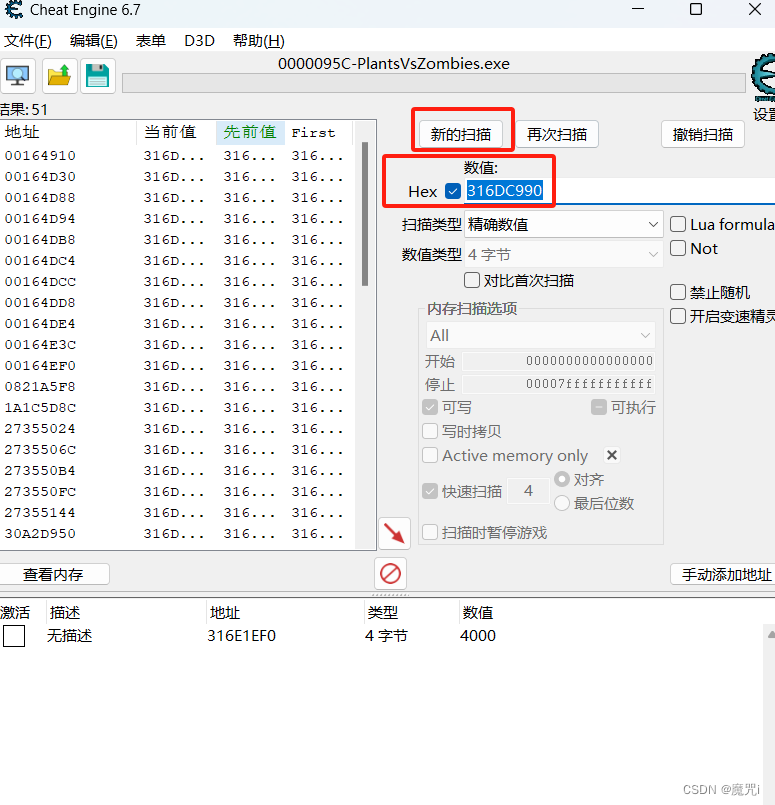The image size is (775, 805).
Task: Open the 数值类型 4 字节 dropdown
Action: (x=564, y=254)
